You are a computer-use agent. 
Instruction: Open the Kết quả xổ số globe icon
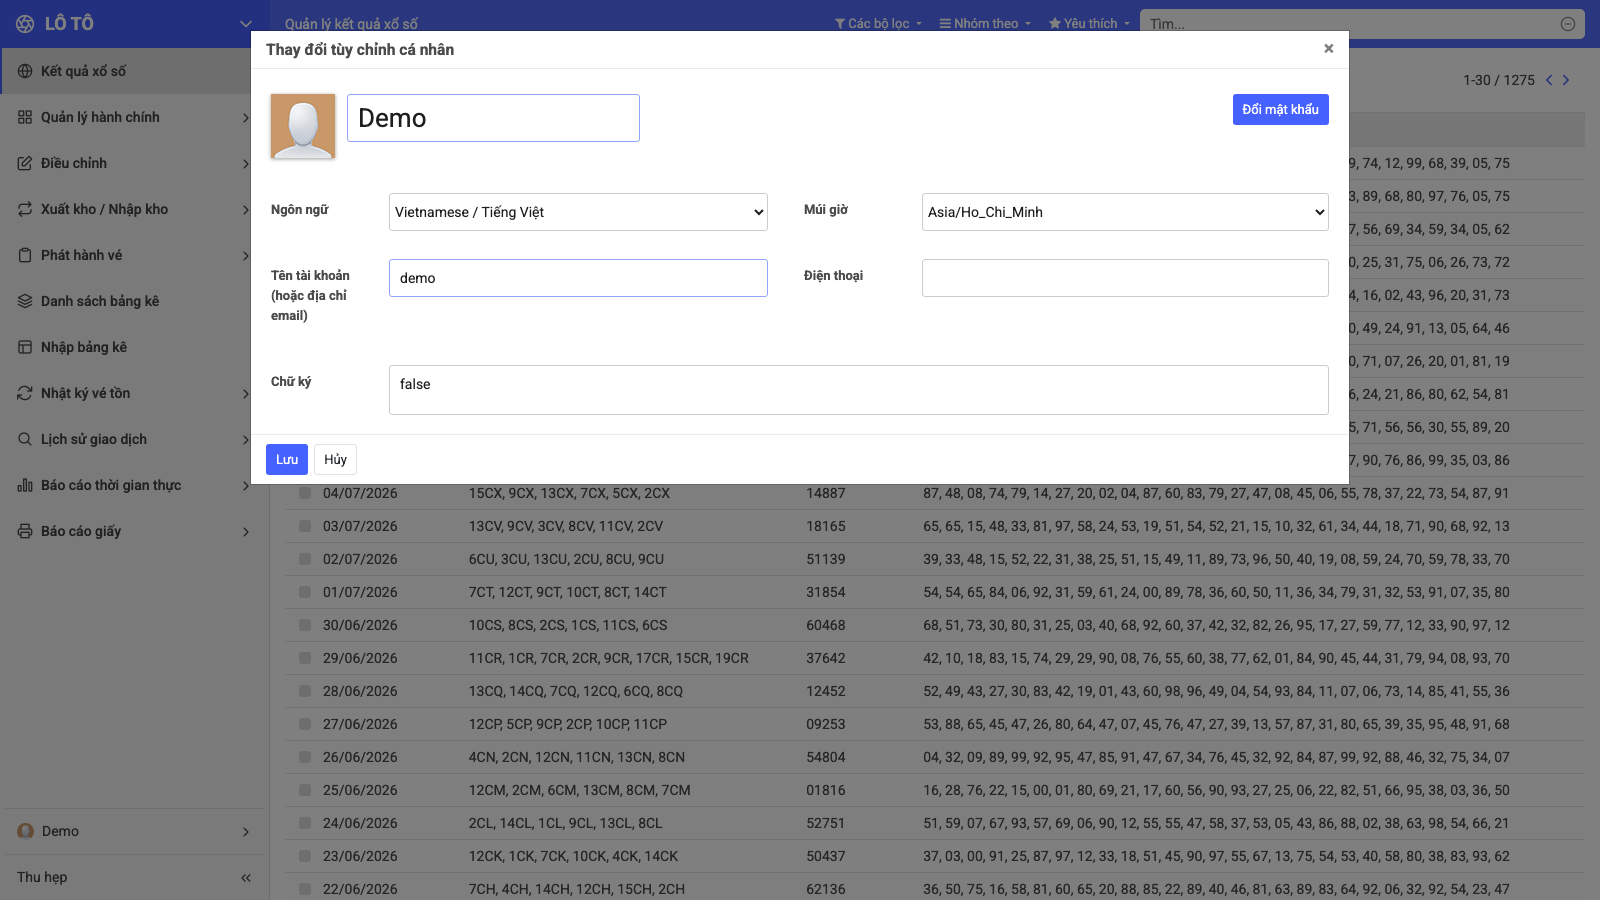click(25, 71)
